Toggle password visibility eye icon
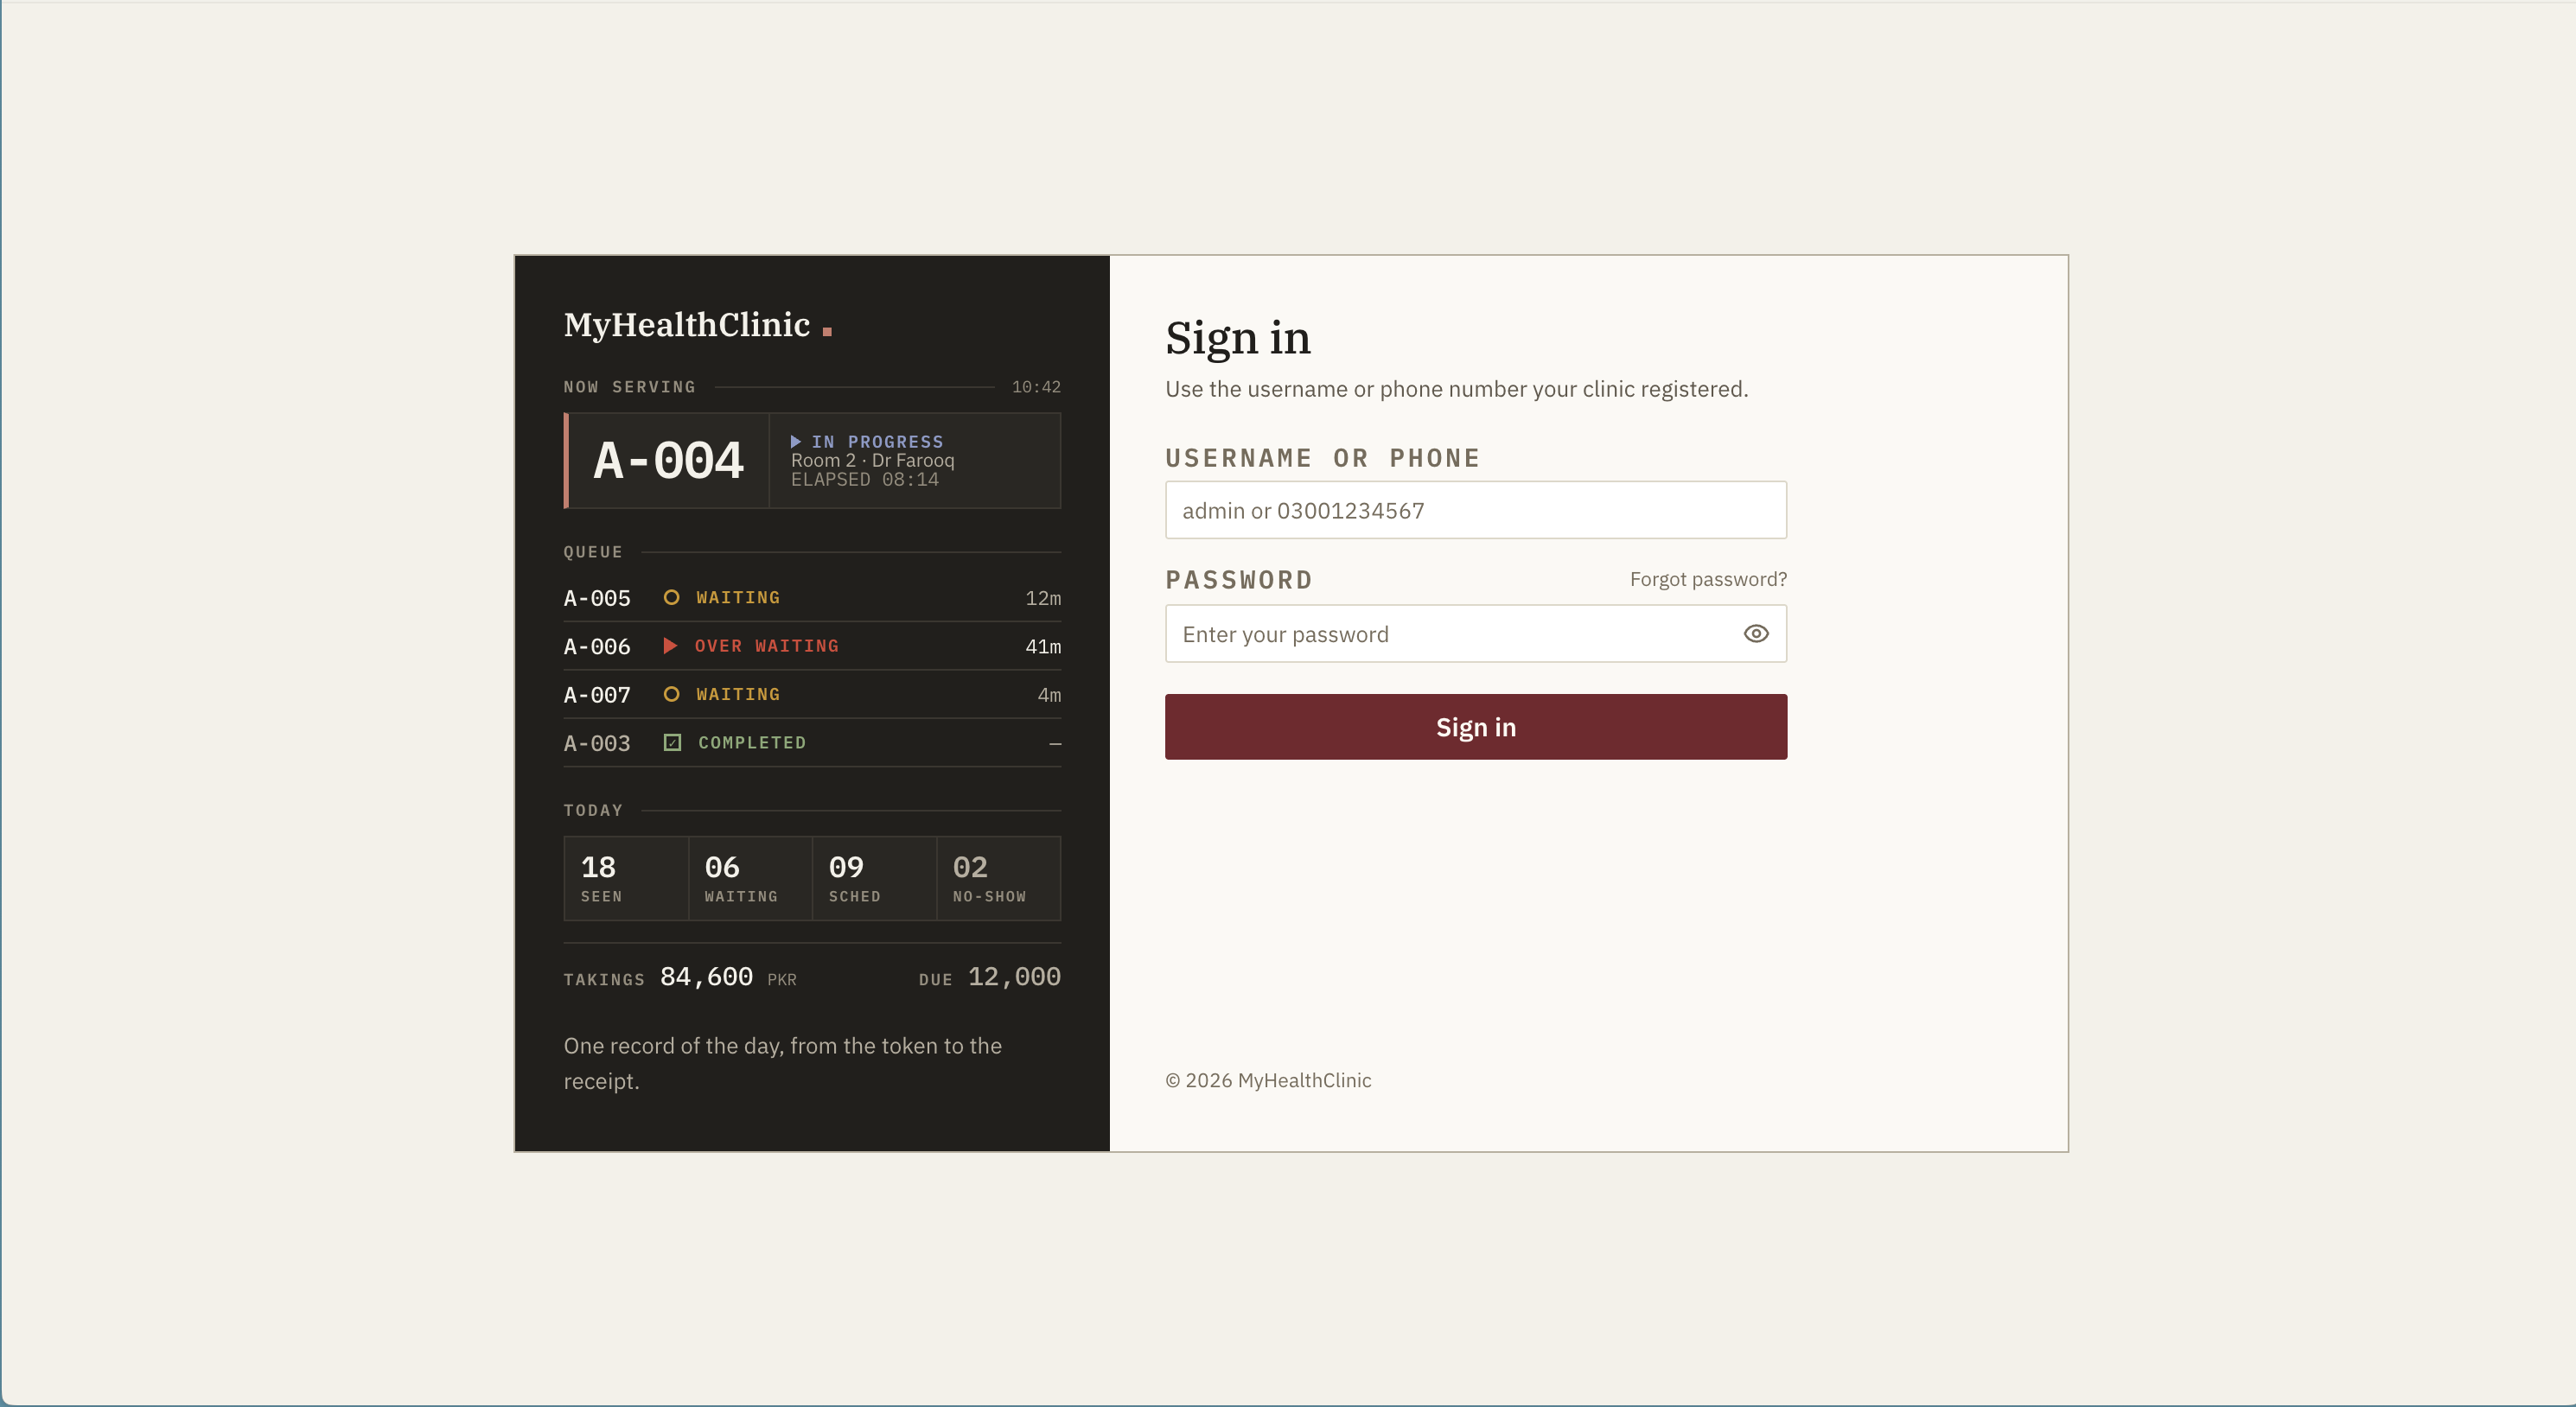 (1755, 633)
